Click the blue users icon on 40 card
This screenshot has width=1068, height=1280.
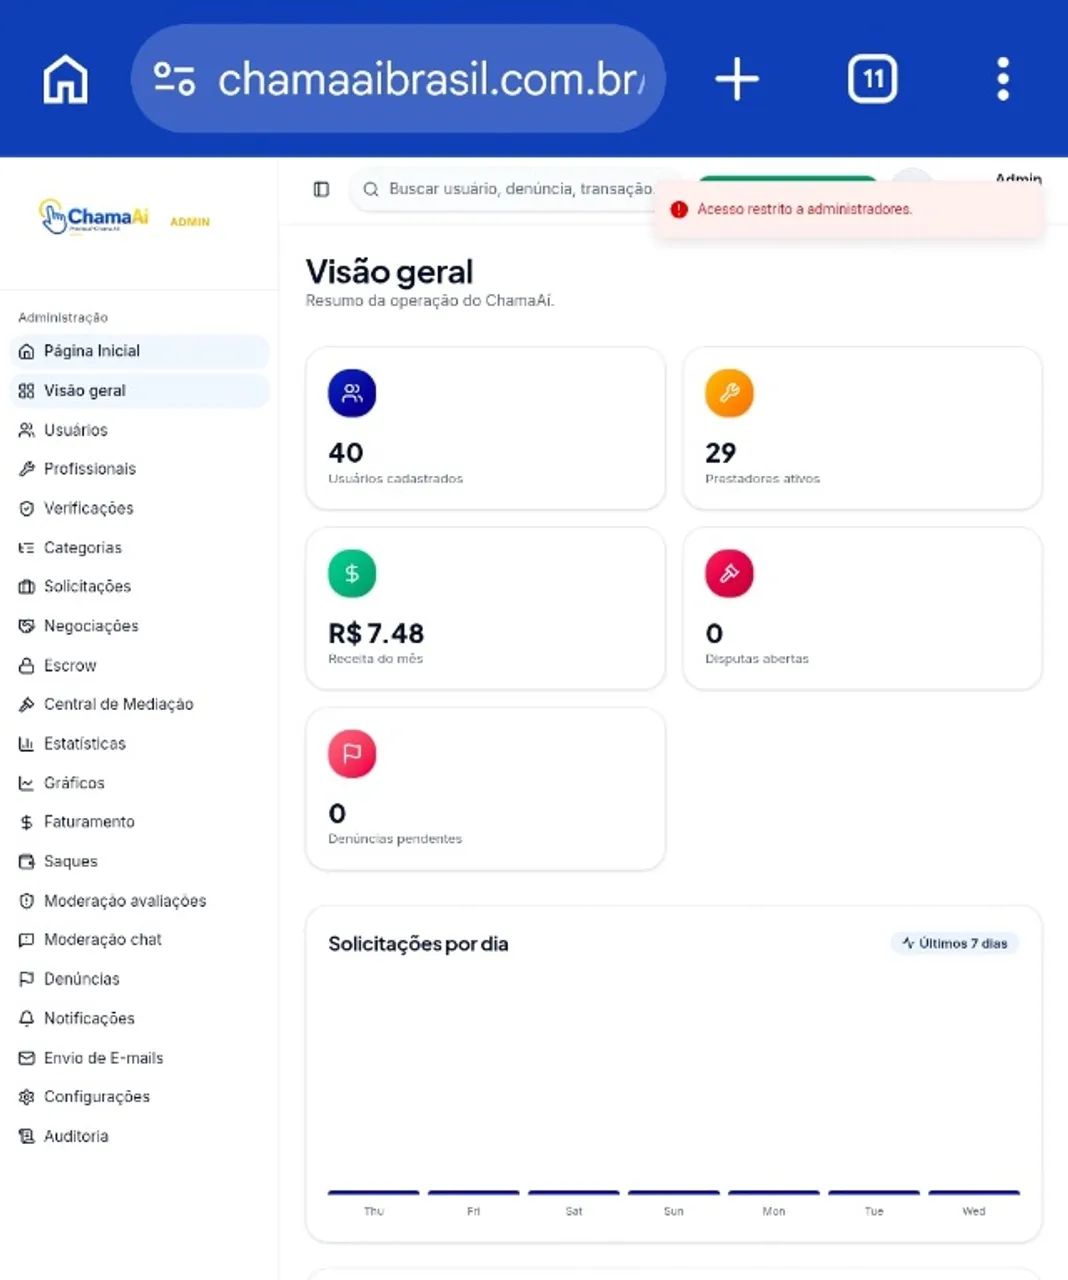pyautogui.click(x=352, y=393)
